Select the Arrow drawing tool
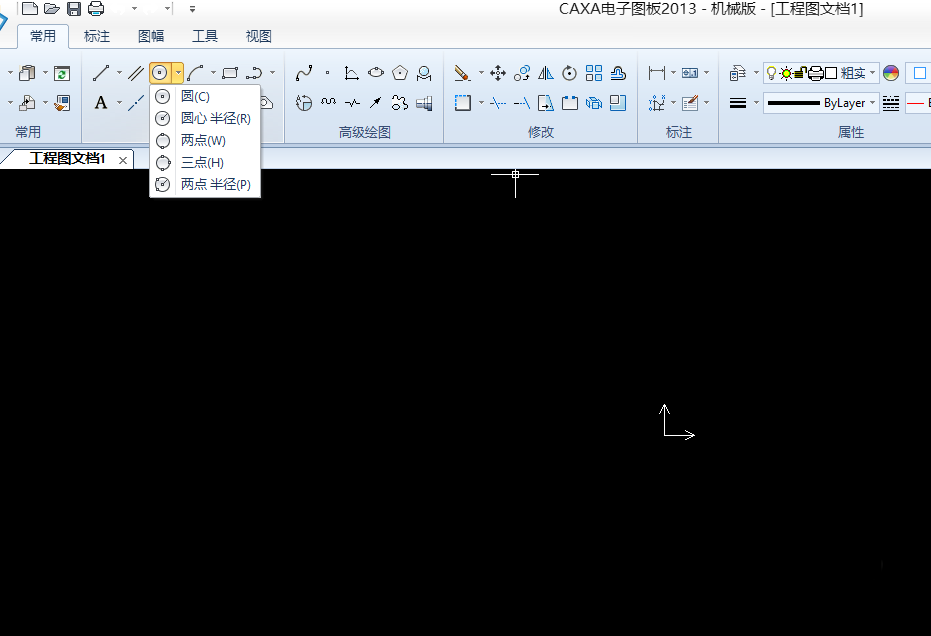This screenshot has height=636, width=931. (x=376, y=103)
